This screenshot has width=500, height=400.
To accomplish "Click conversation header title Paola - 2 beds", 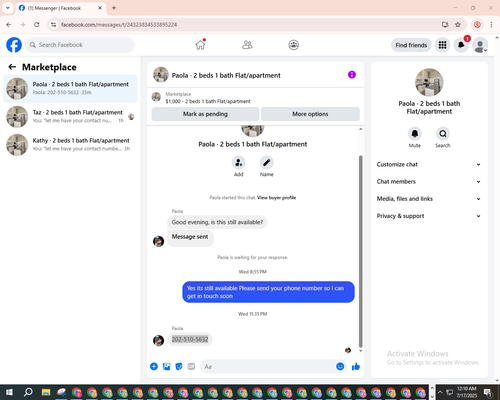I will coord(226,76).
